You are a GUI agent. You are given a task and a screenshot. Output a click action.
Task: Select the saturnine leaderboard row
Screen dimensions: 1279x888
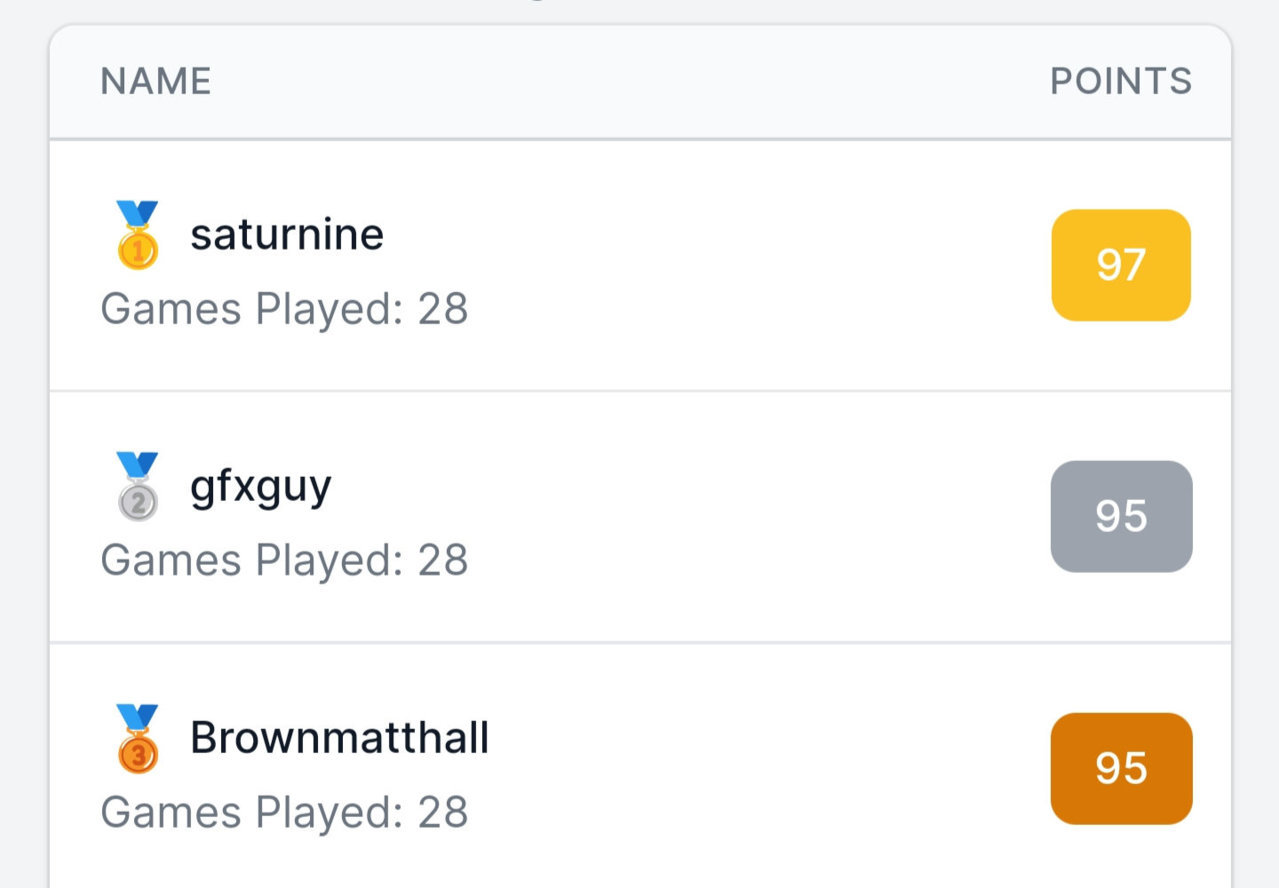640,265
